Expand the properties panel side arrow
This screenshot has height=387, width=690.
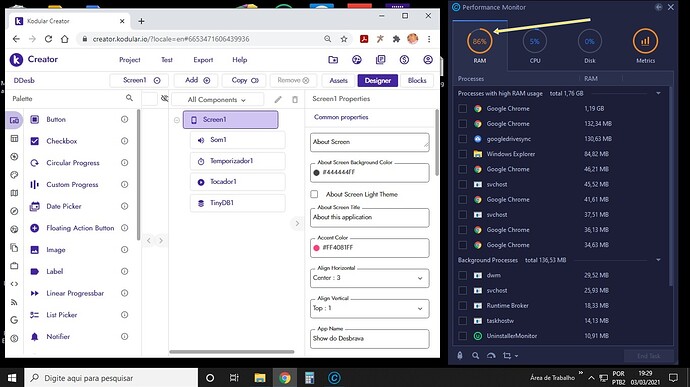(x=297, y=224)
